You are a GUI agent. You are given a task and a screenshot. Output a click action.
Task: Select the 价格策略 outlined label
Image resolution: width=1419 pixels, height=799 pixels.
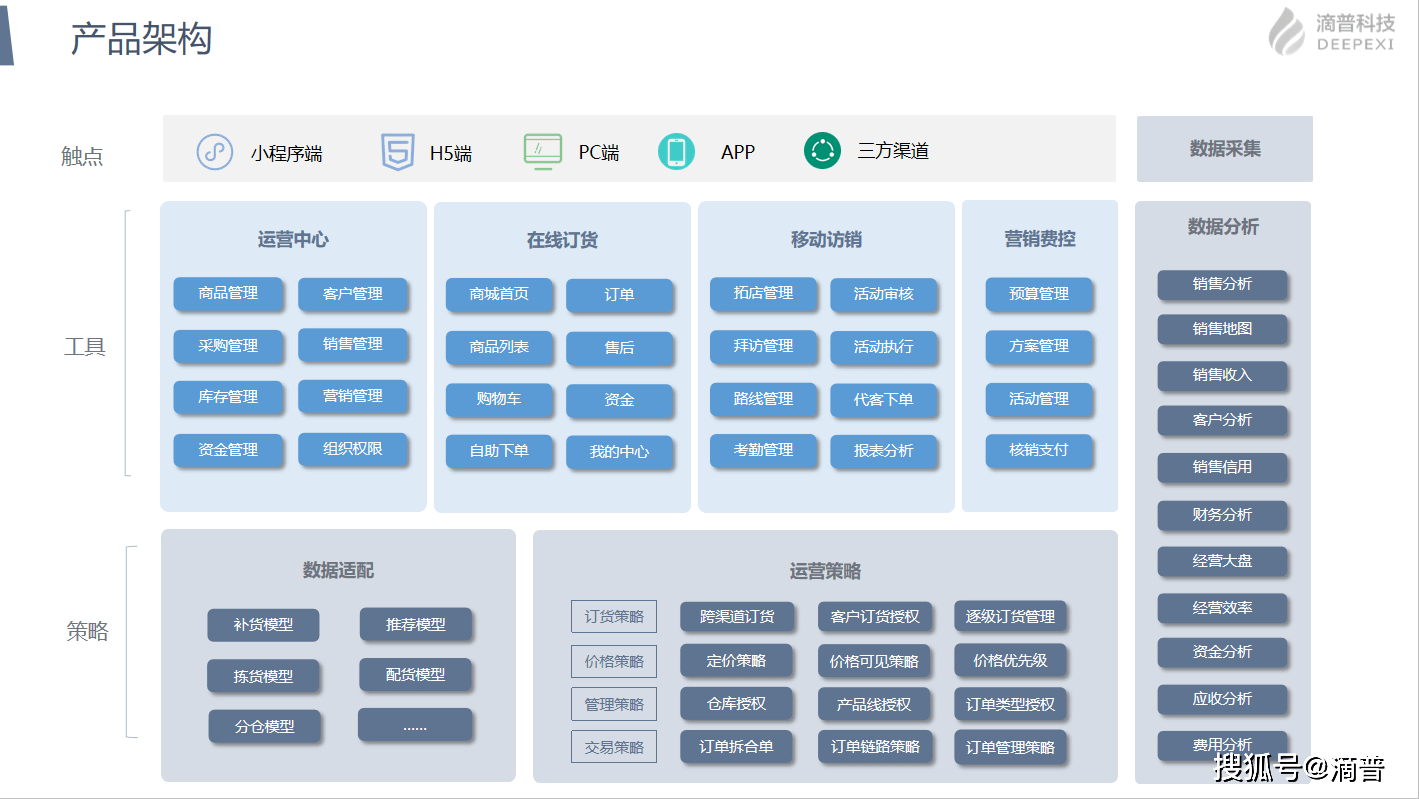coord(614,661)
